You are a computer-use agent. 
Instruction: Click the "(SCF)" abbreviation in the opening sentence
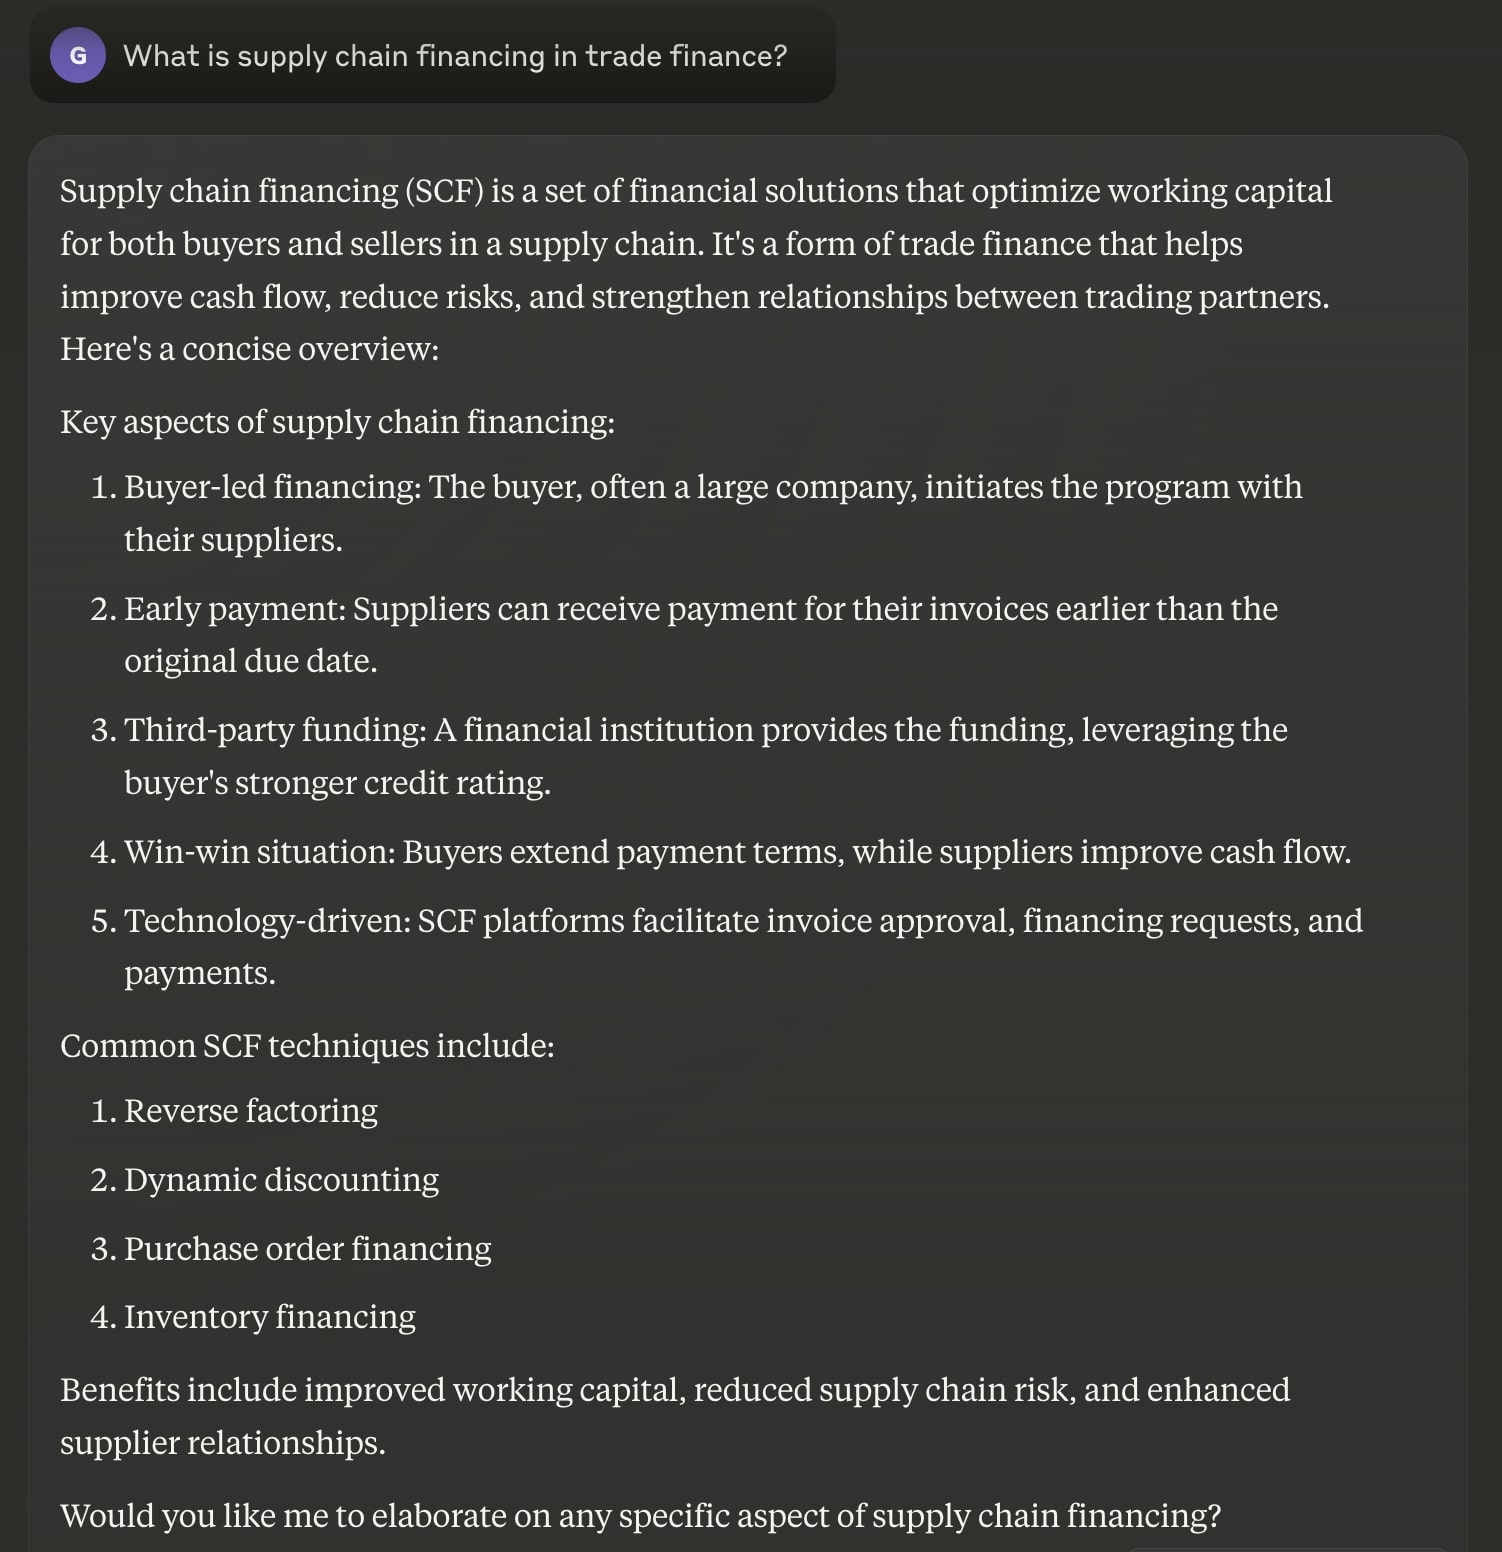click(x=444, y=191)
